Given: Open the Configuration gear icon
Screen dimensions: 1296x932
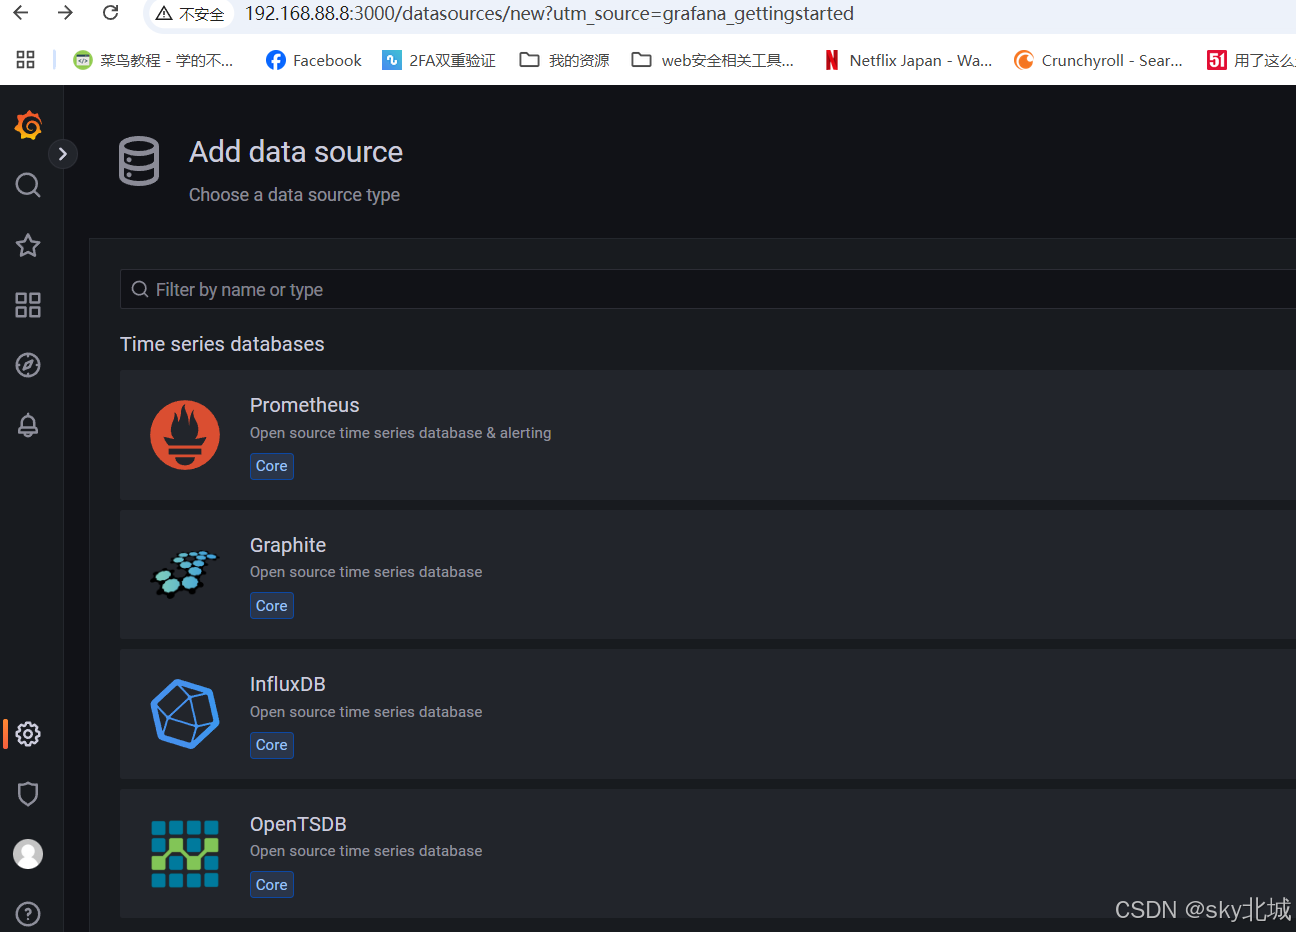Looking at the screenshot, I should 28,734.
